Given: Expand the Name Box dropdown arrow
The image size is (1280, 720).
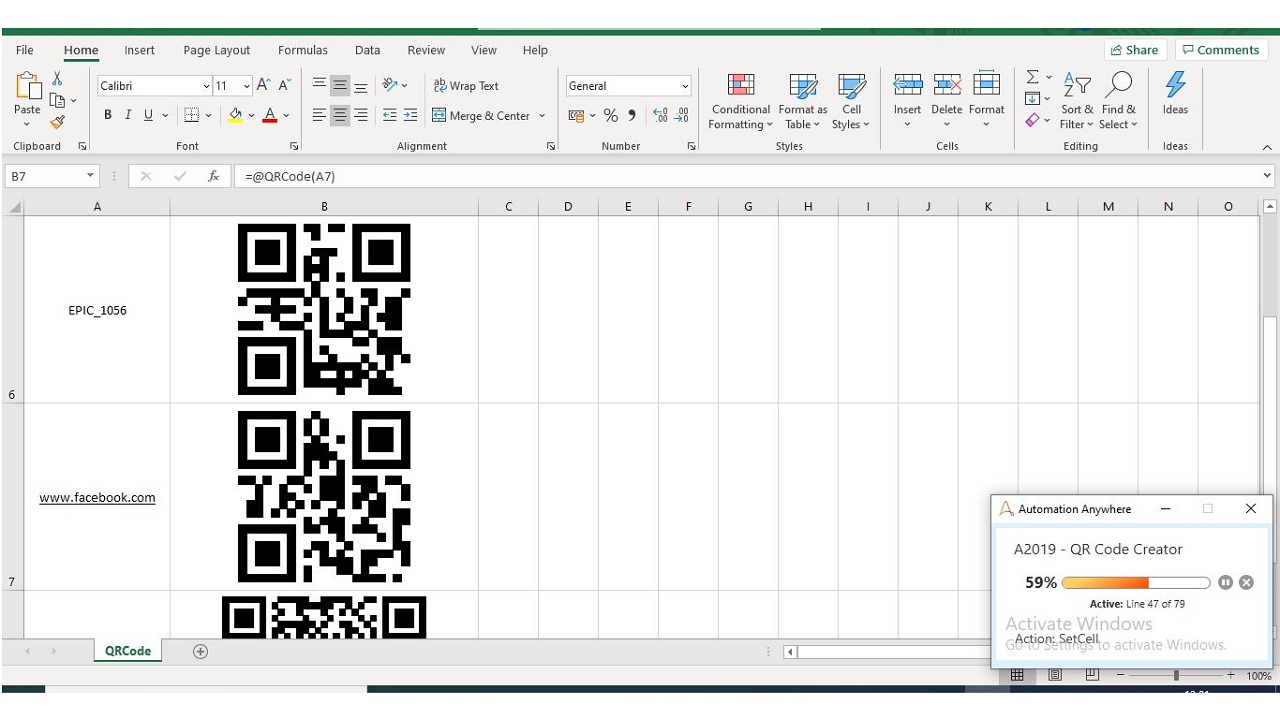Looking at the screenshot, I should 90,176.
